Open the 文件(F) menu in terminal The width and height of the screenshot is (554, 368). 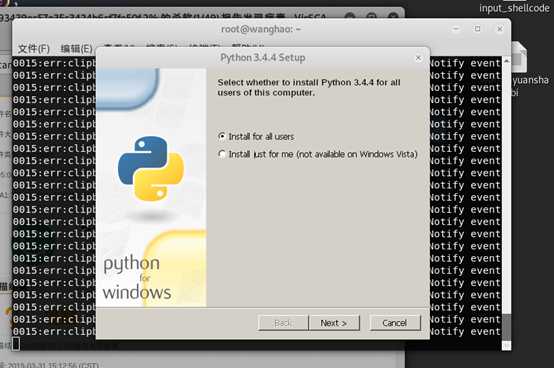34,48
